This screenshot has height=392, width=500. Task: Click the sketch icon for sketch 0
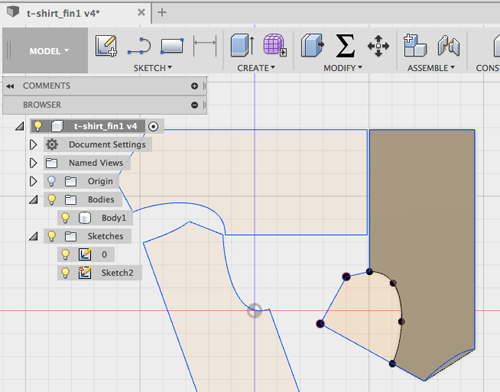tap(85, 255)
